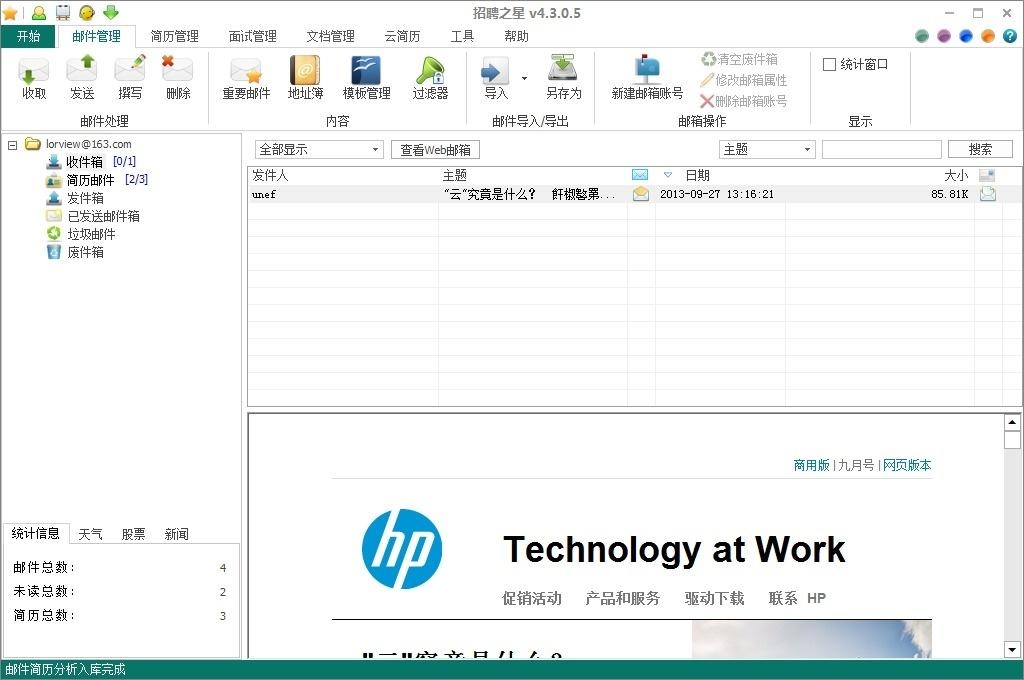Click the 搜索 search button
The image size is (1024, 680).
click(980, 149)
